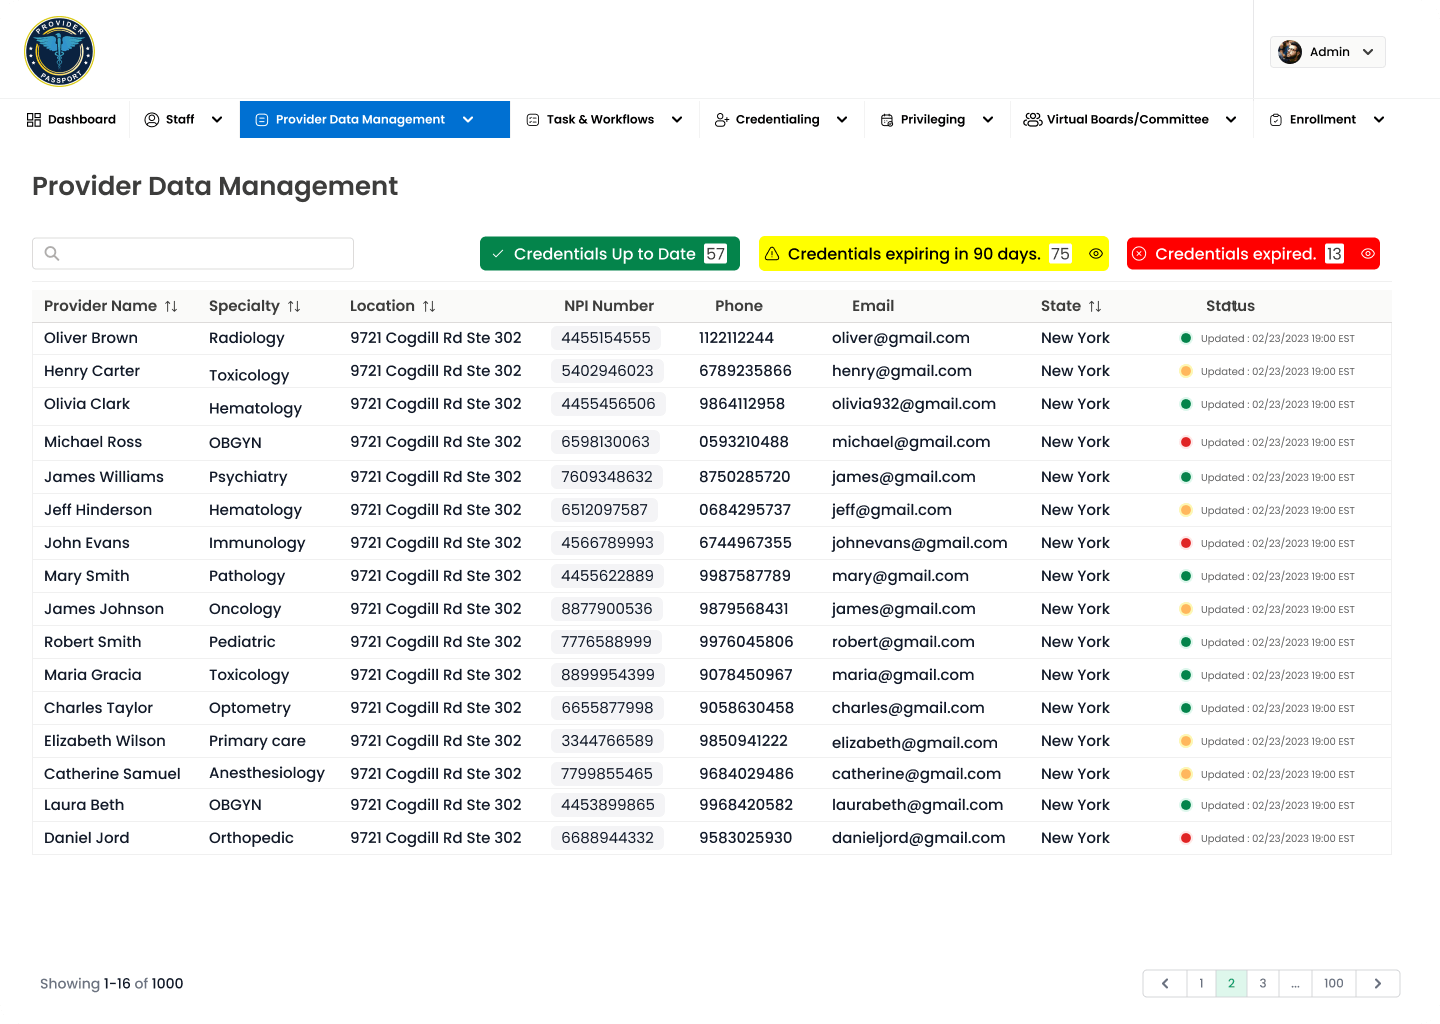Go to next page arrow
Viewport: 1440px width, 1024px height.
pyautogui.click(x=1377, y=983)
